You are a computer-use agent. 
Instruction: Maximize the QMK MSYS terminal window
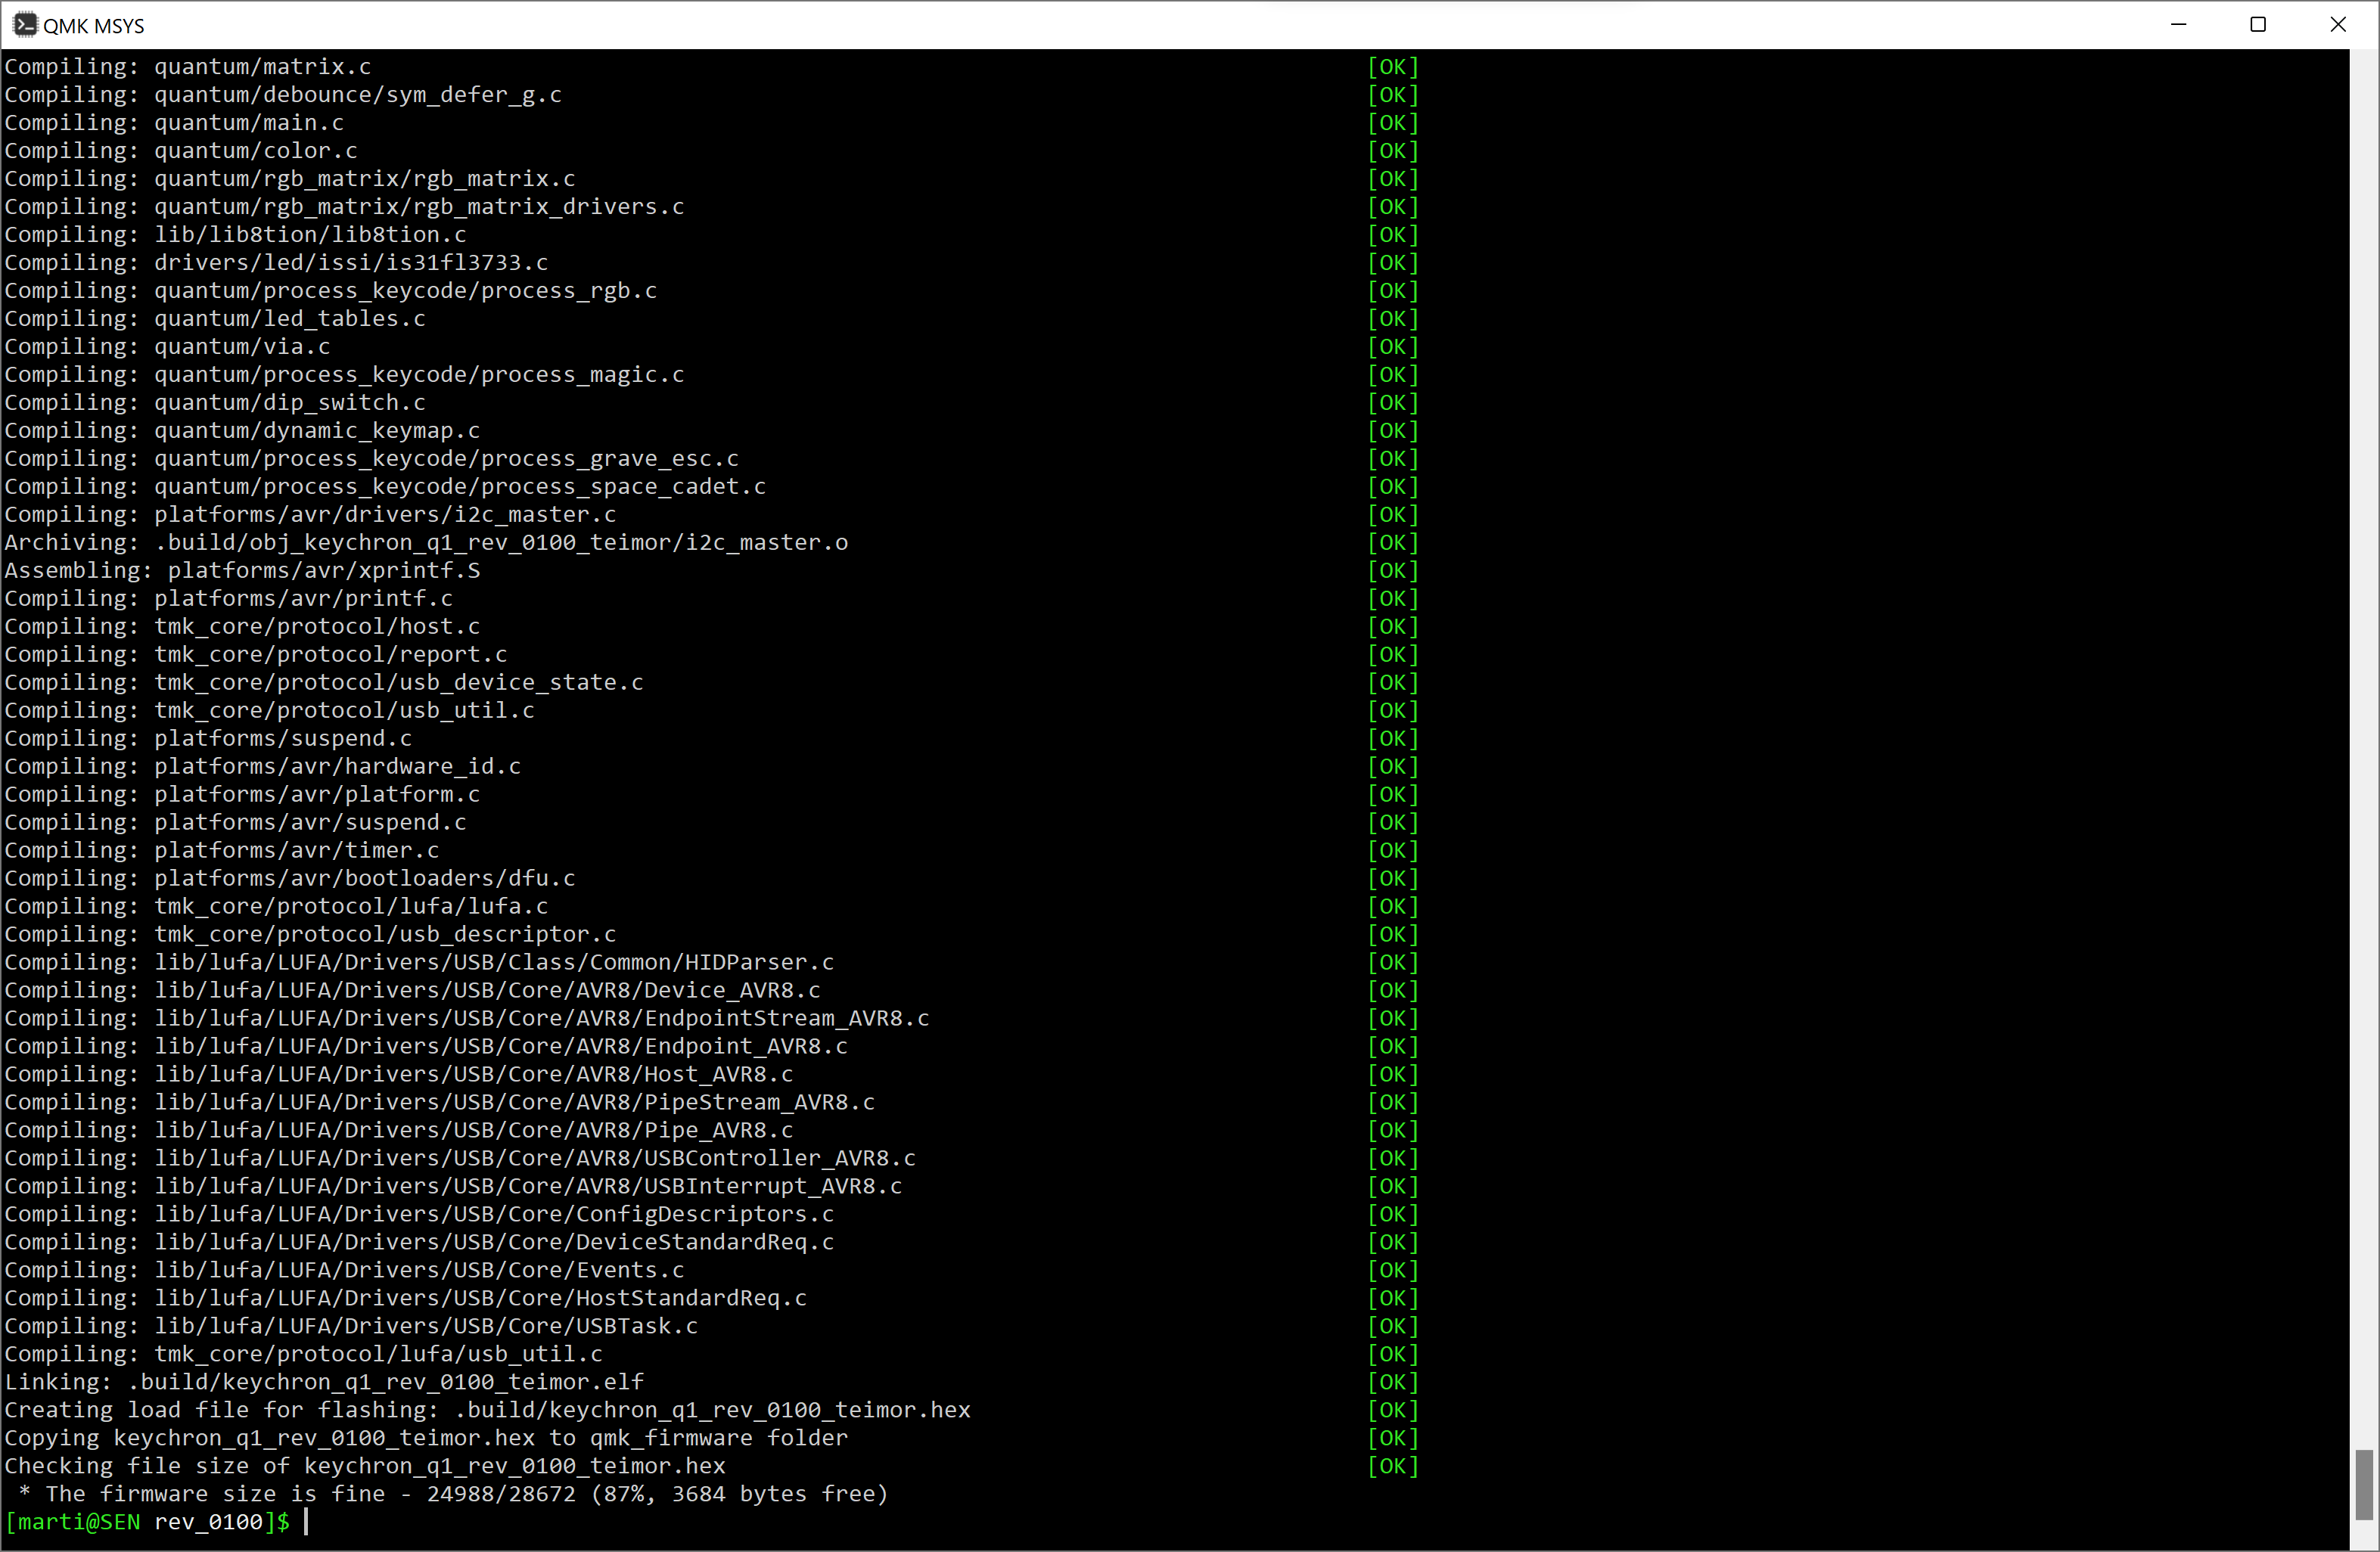(2258, 24)
